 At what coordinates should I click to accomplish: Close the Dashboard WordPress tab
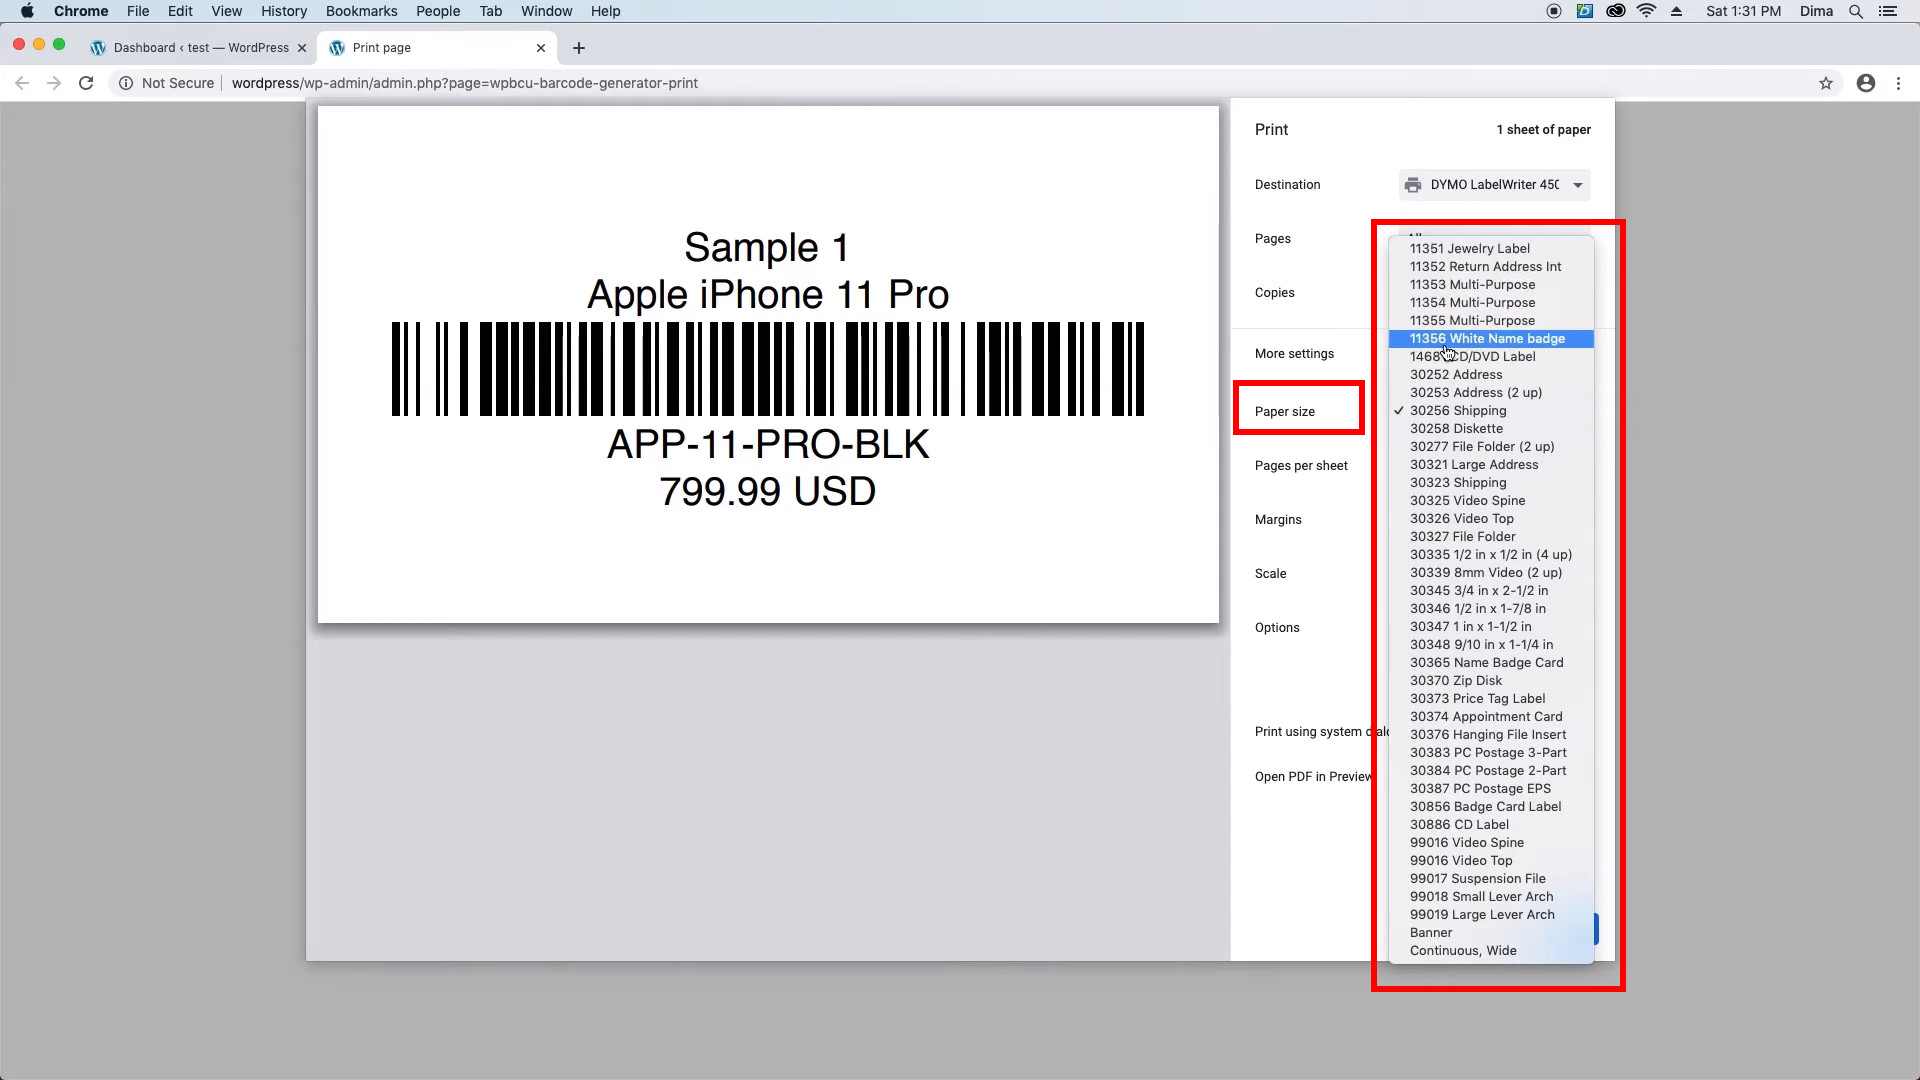pyautogui.click(x=302, y=48)
